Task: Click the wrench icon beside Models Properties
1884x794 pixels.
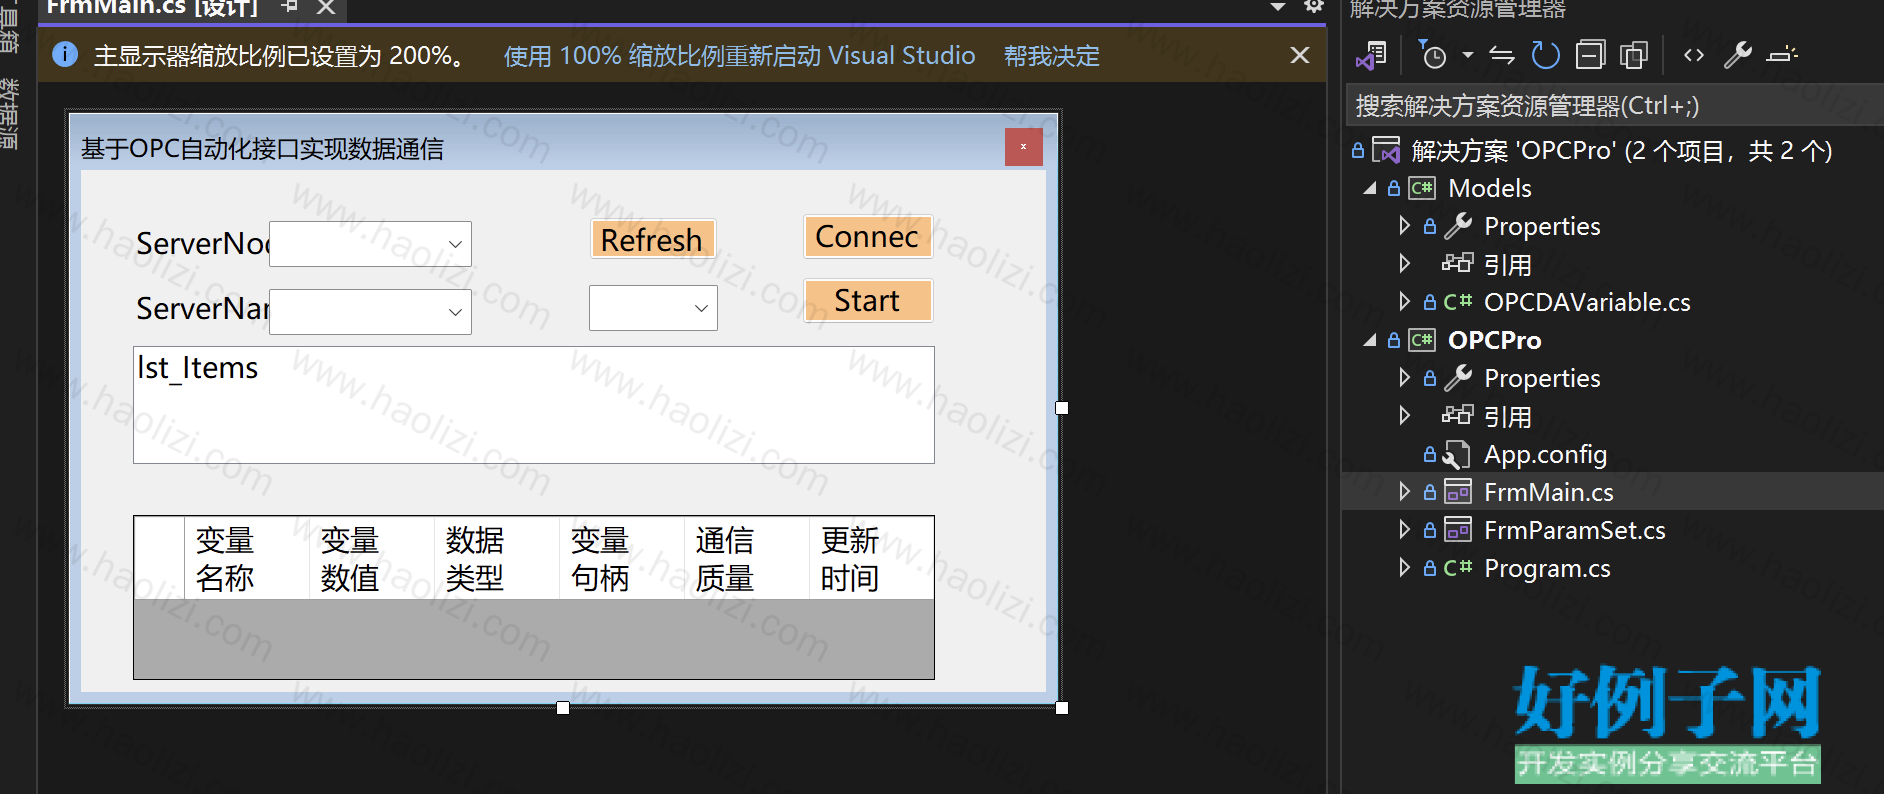Action: point(1458,226)
